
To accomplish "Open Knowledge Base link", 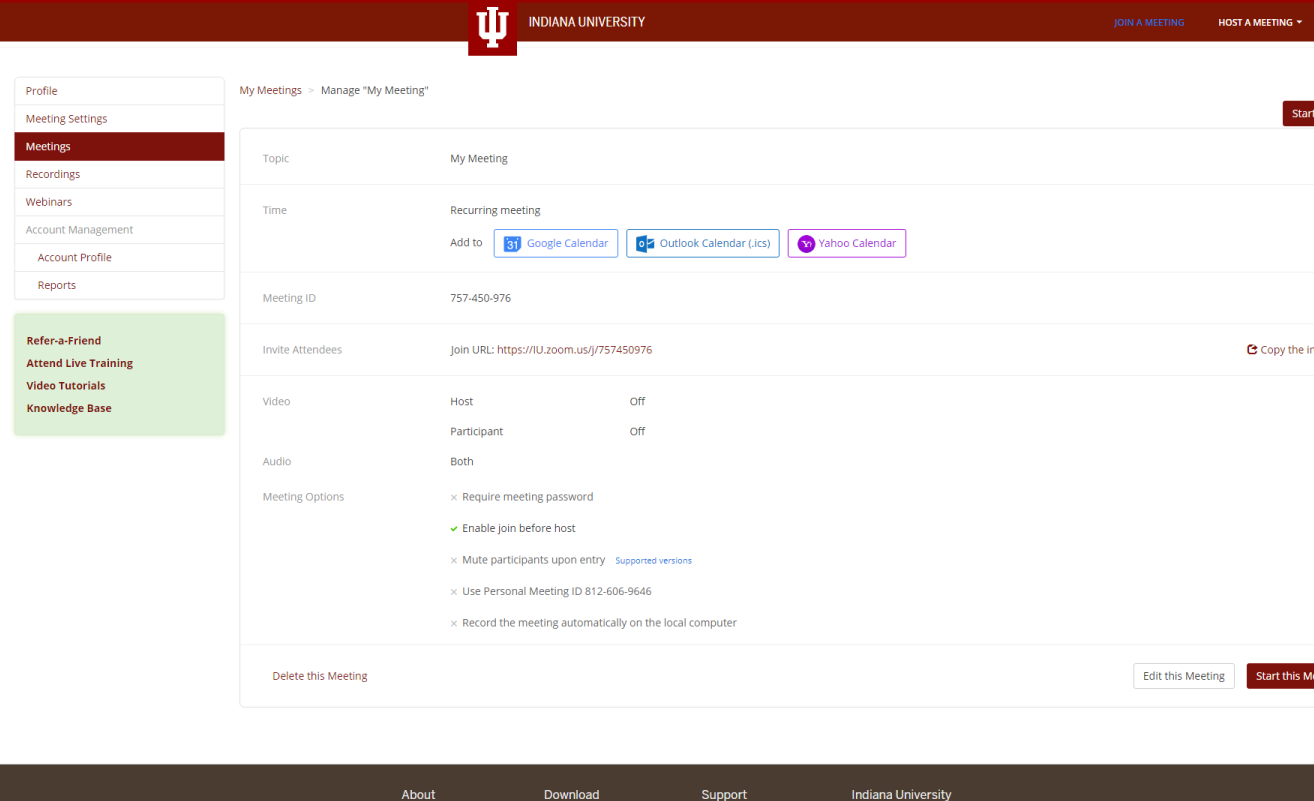I will (x=69, y=408).
